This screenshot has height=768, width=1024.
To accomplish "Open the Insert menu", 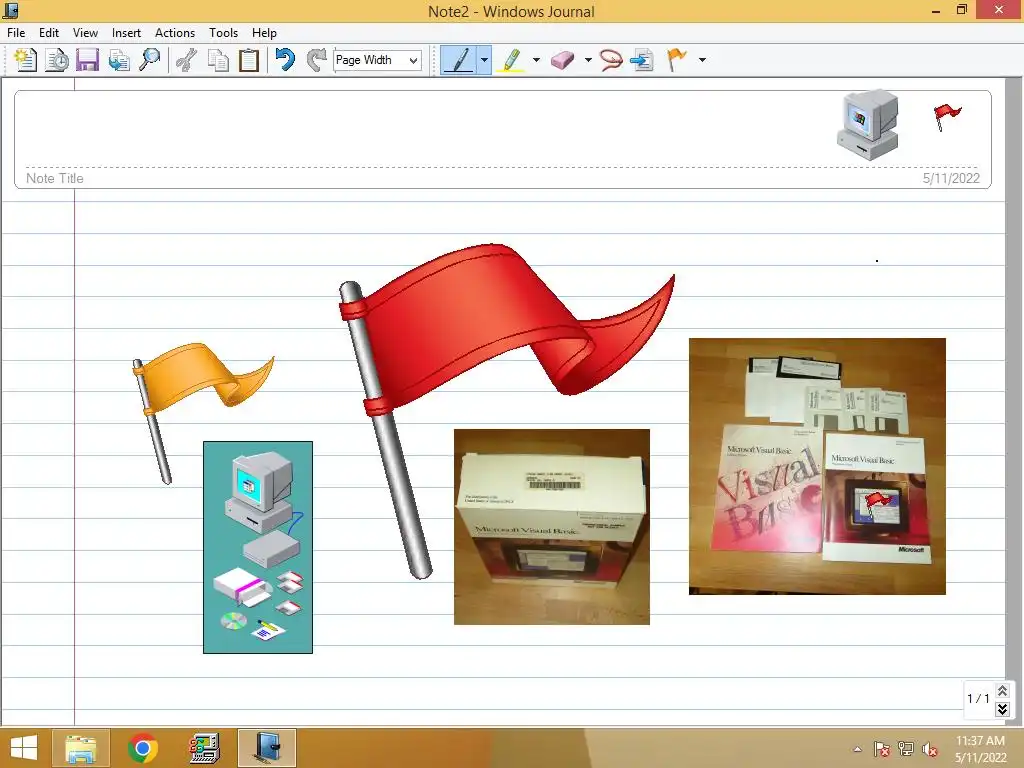I will [126, 33].
